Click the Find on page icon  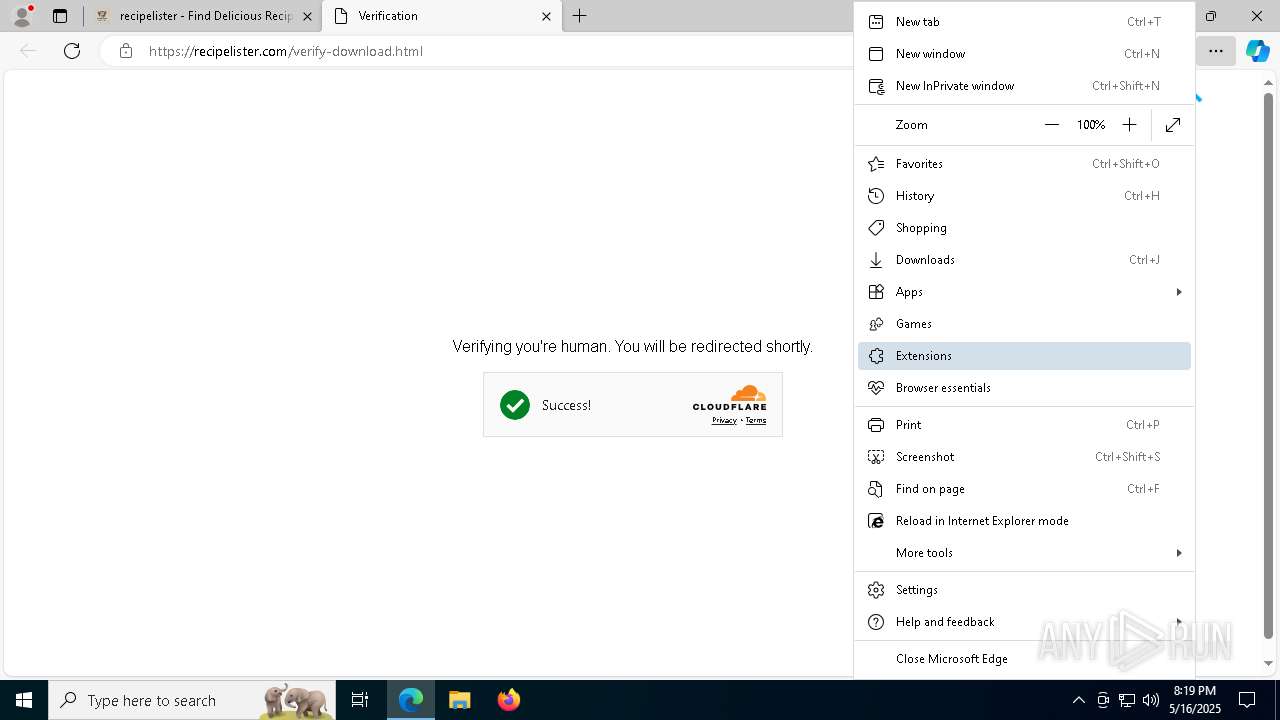click(x=876, y=489)
